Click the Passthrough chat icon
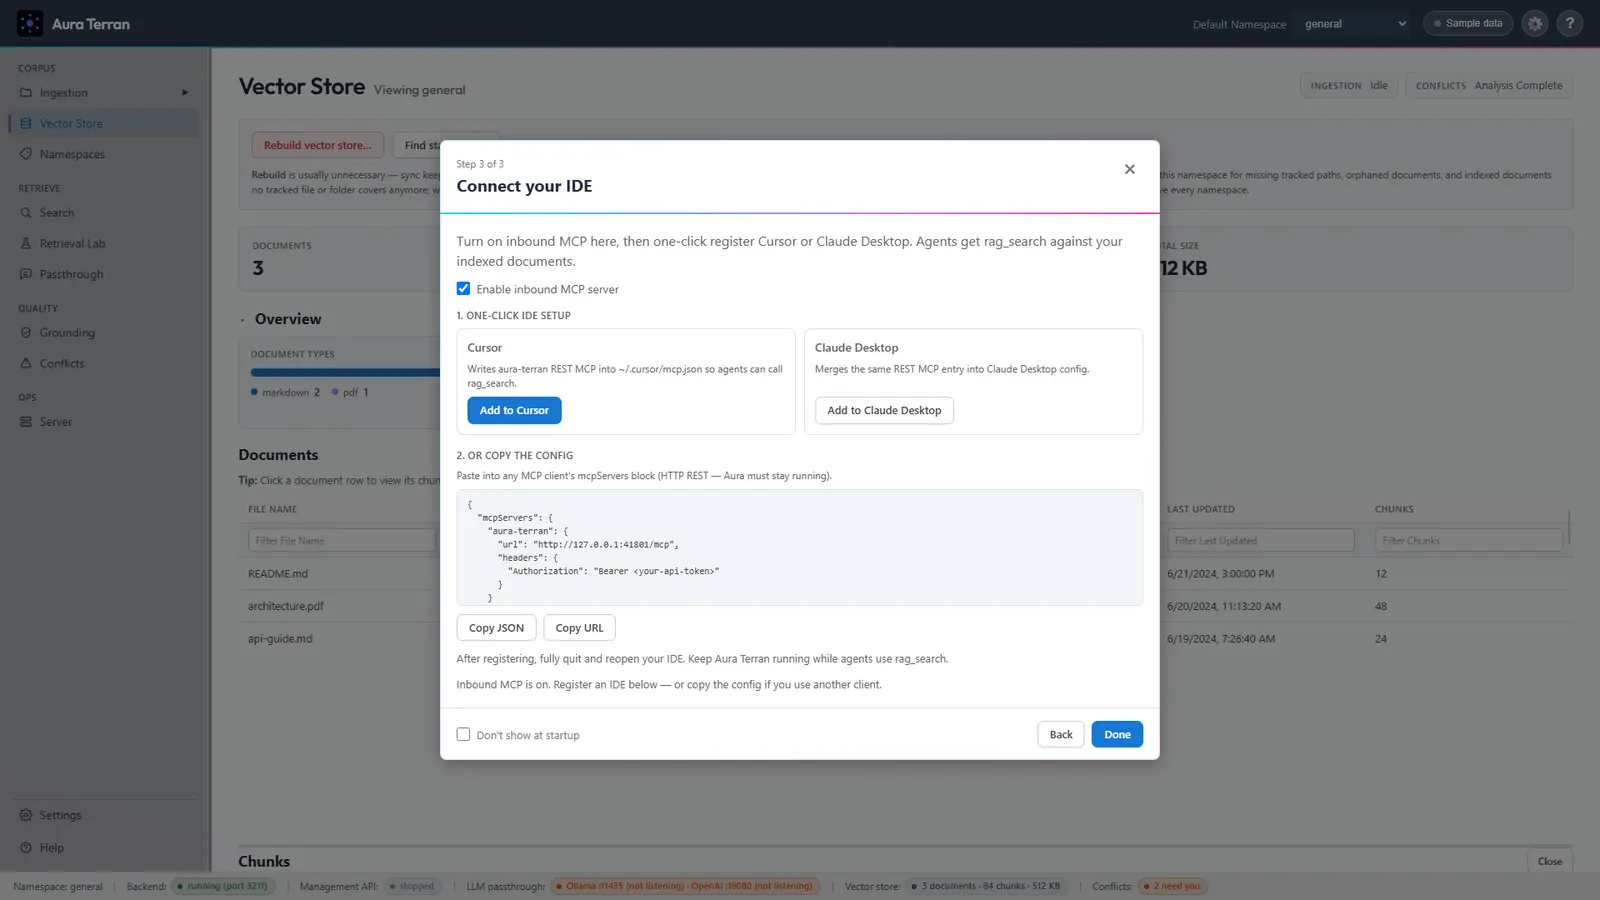Screen dimensions: 1600x900 coord(26,274)
